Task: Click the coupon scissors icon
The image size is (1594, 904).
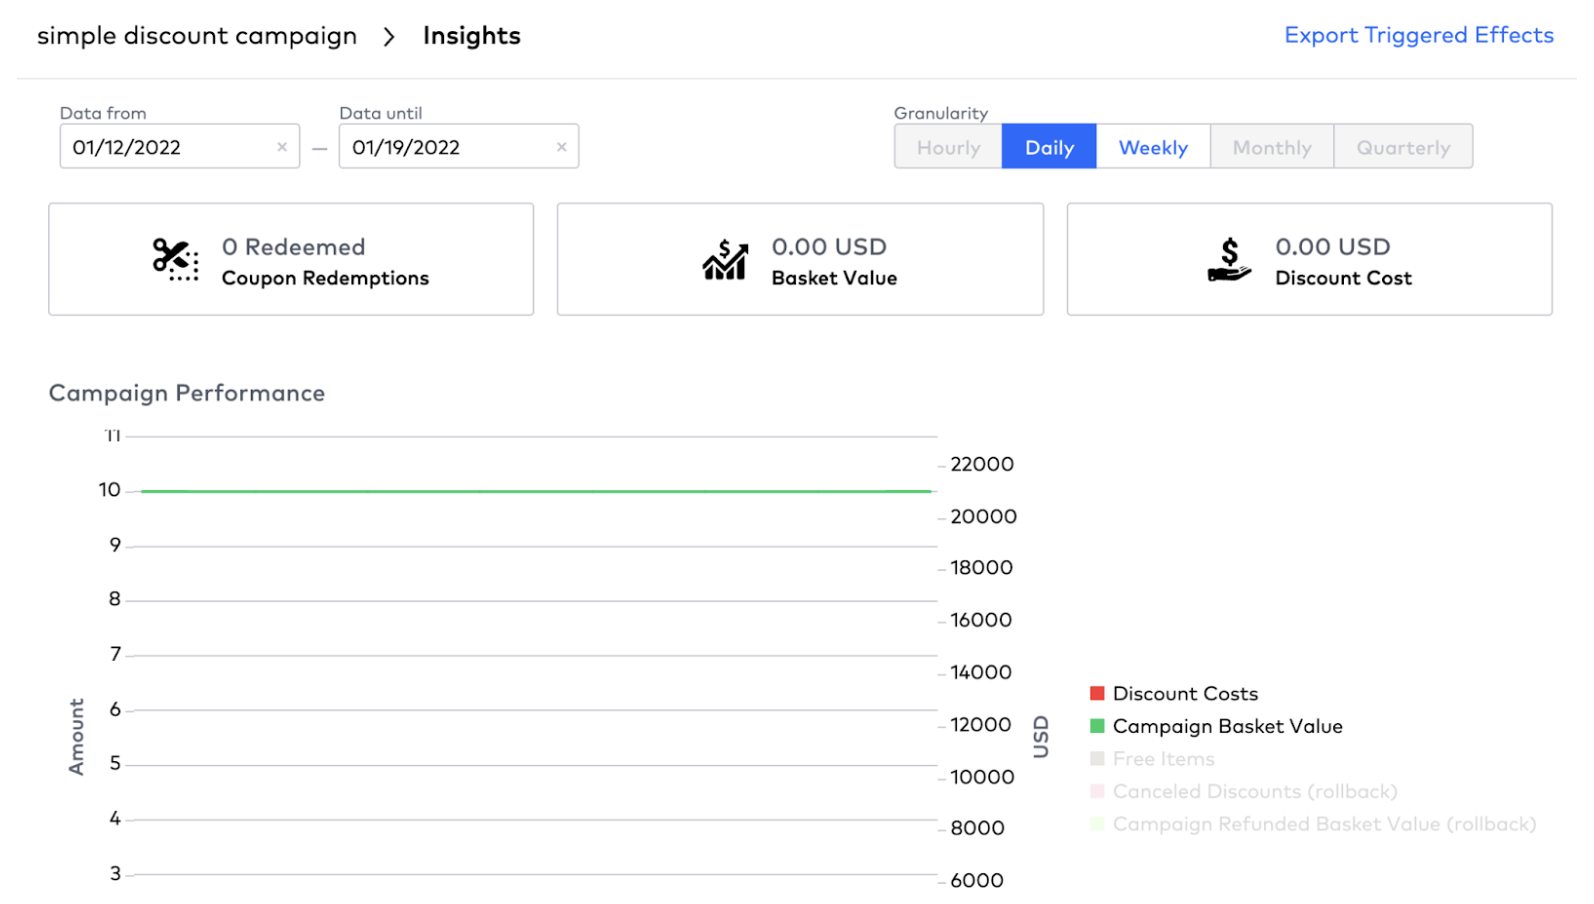Action: [175, 260]
